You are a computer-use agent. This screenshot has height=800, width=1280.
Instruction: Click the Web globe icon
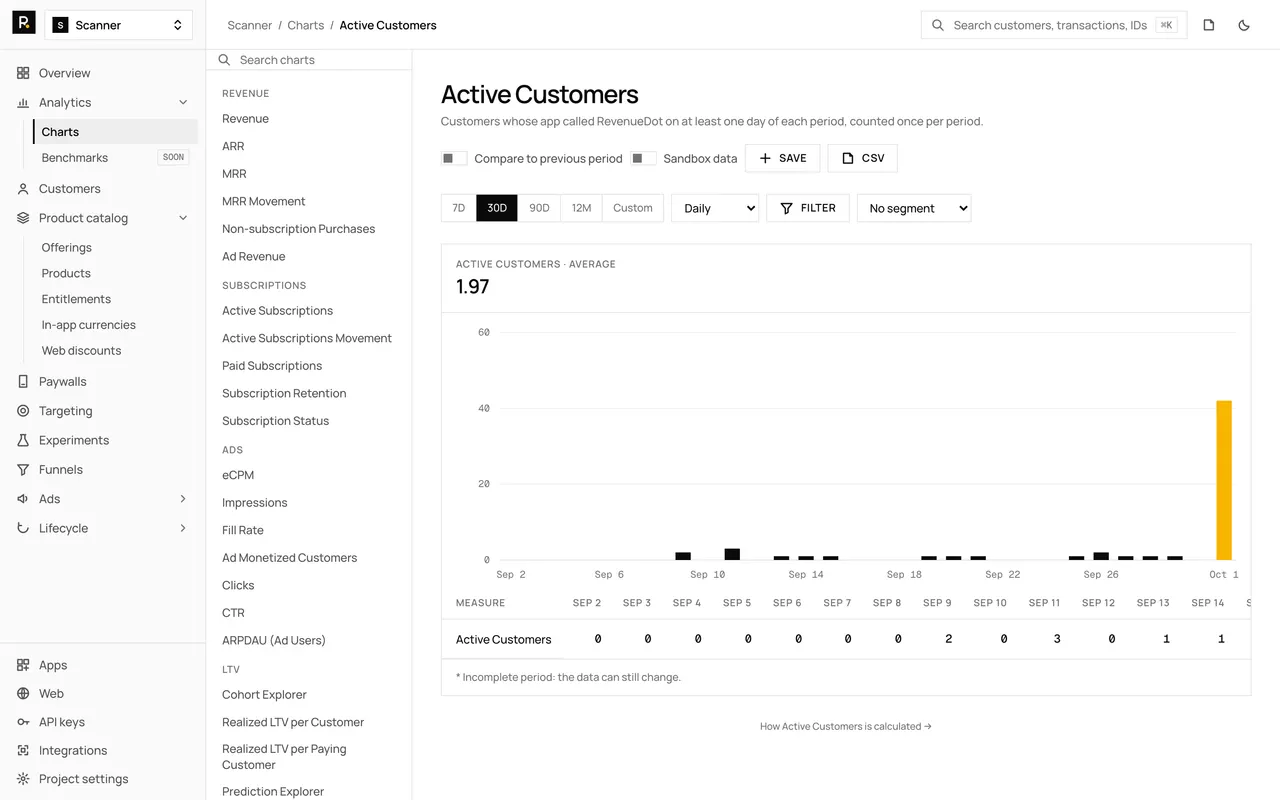click(x=23, y=693)
